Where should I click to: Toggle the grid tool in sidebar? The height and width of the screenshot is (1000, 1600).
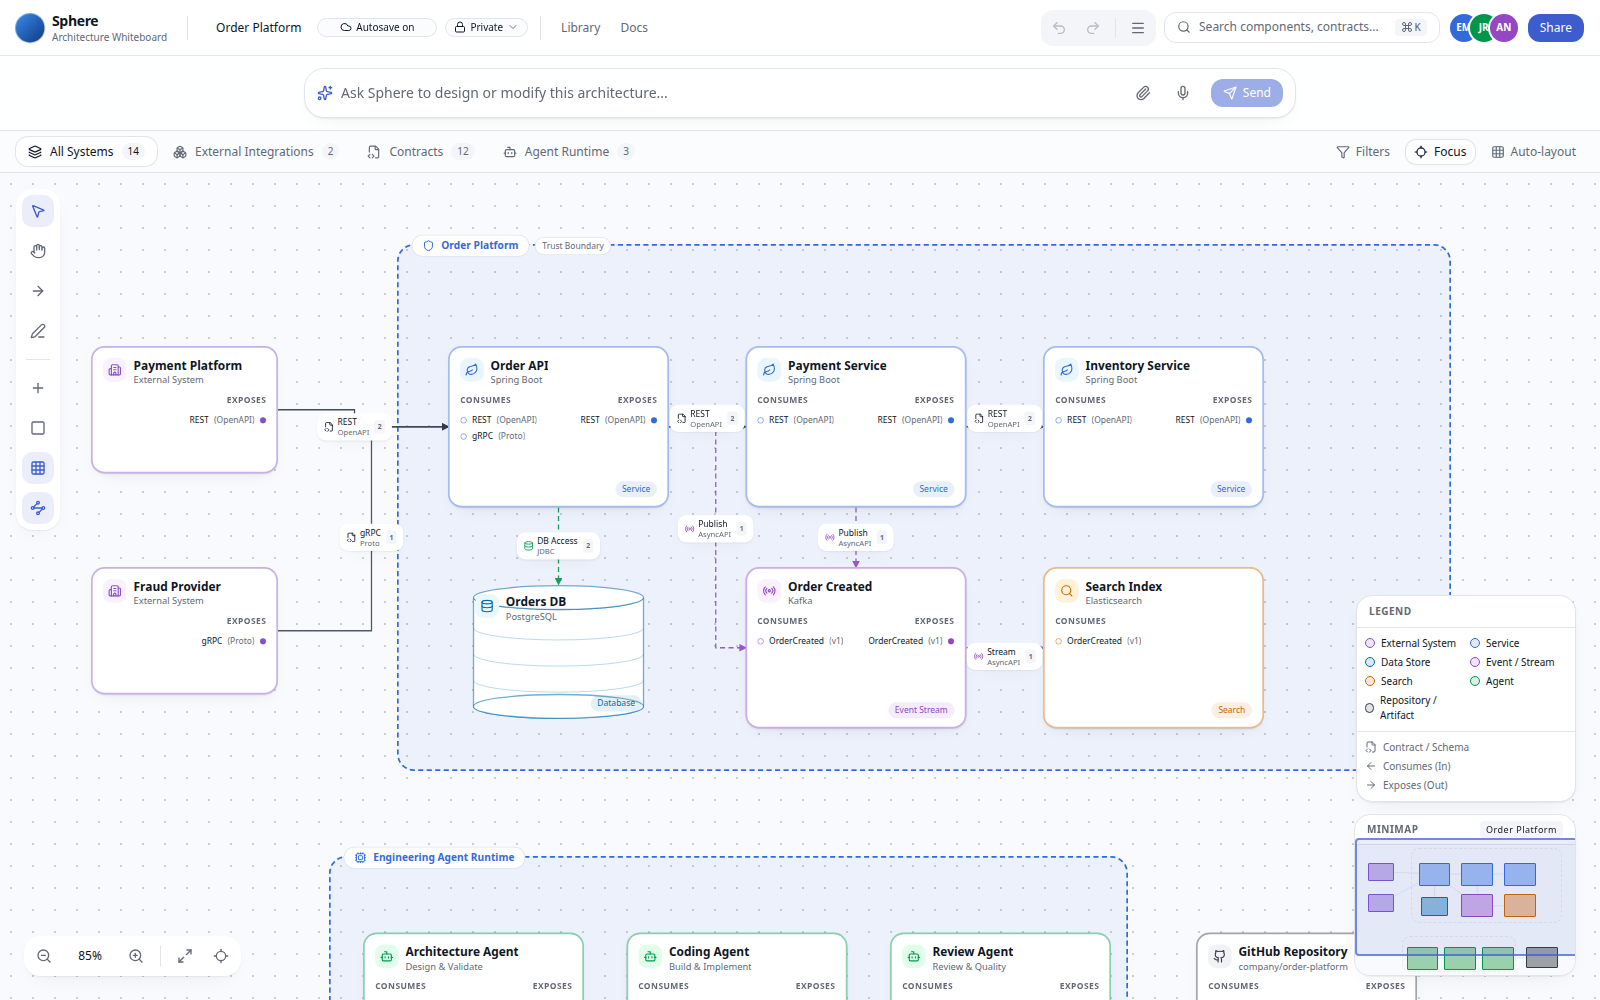tap(38, 468)
